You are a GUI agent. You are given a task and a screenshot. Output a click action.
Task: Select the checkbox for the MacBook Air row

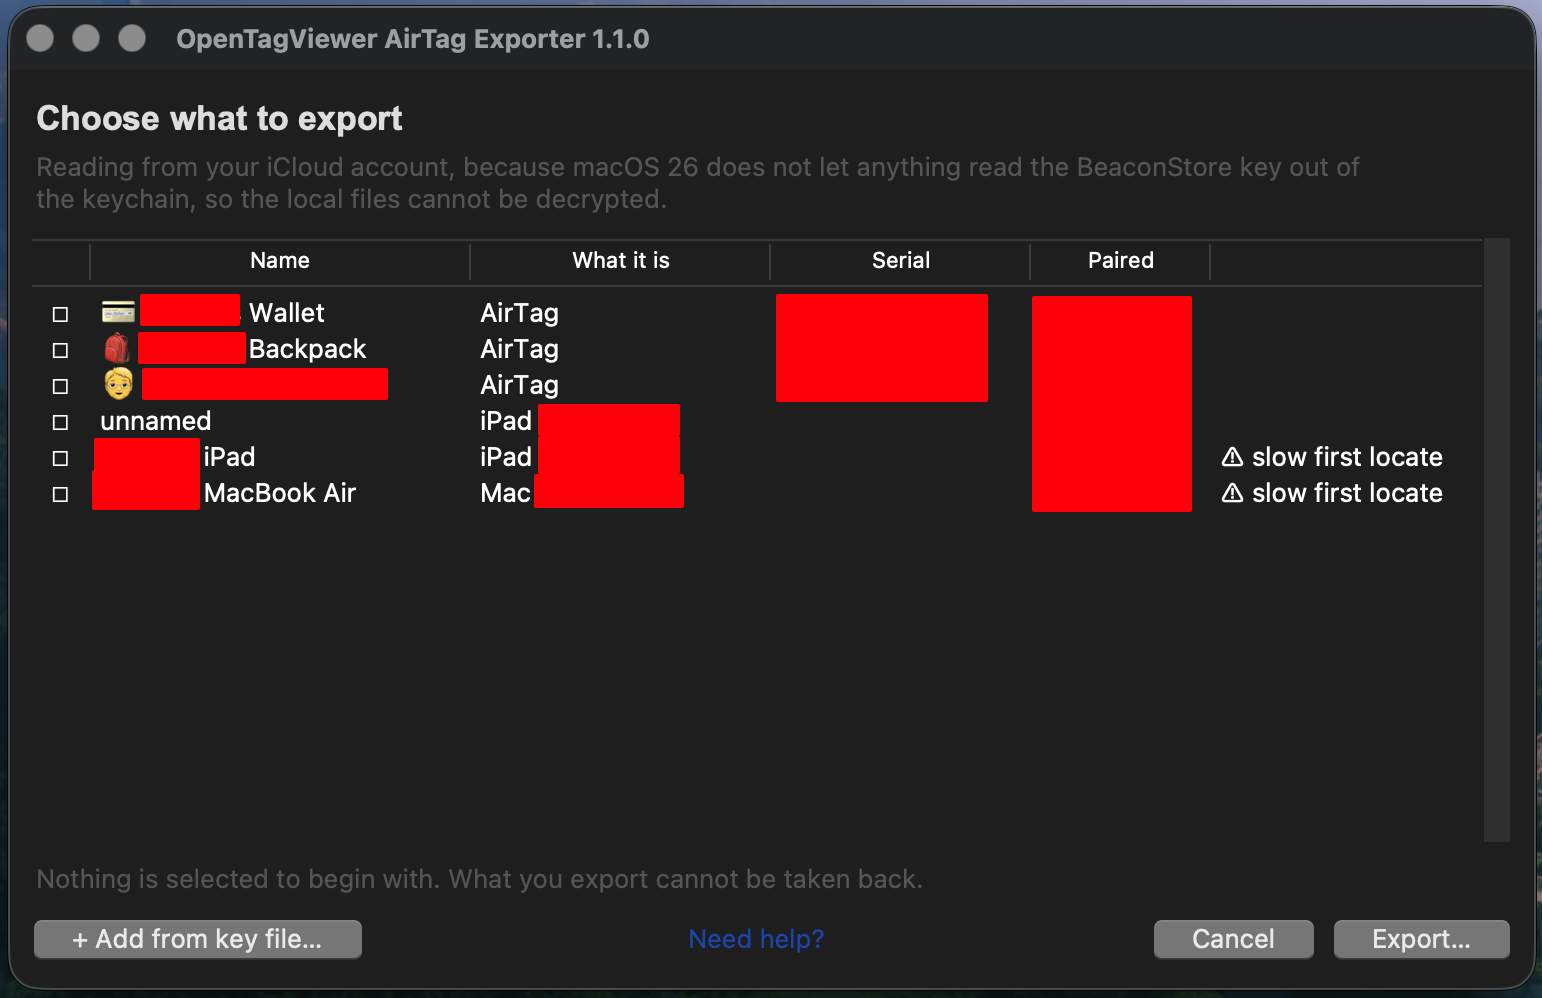tap(60, 494)
